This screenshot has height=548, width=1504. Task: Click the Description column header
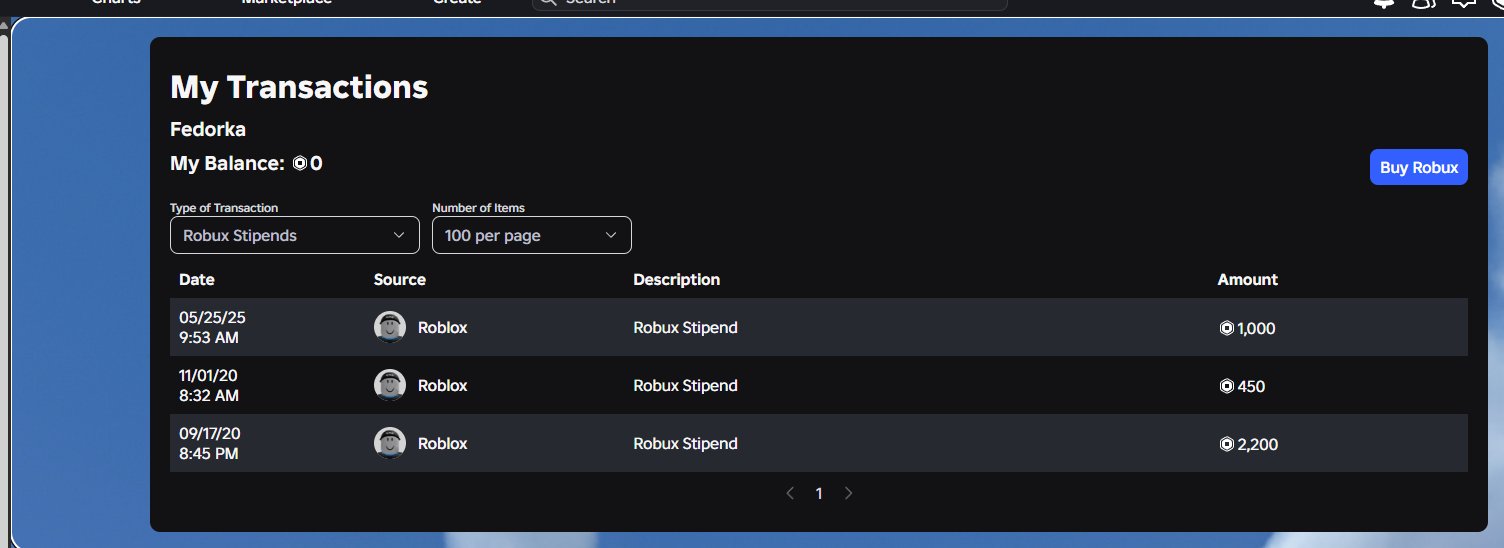point(677,279)
